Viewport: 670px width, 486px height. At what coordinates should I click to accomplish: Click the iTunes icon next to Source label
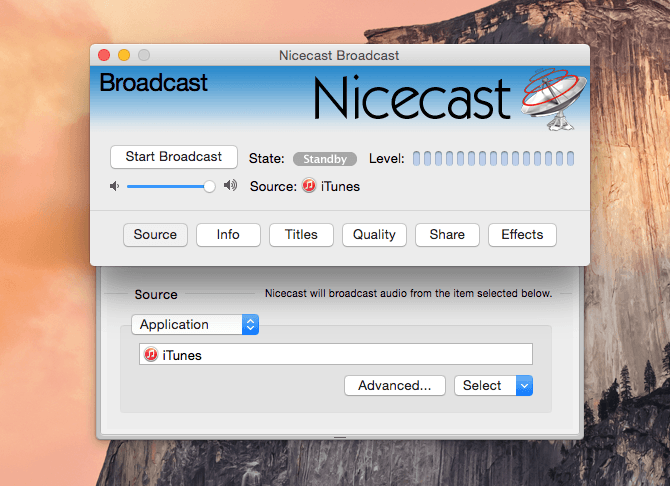coord(309,186)
